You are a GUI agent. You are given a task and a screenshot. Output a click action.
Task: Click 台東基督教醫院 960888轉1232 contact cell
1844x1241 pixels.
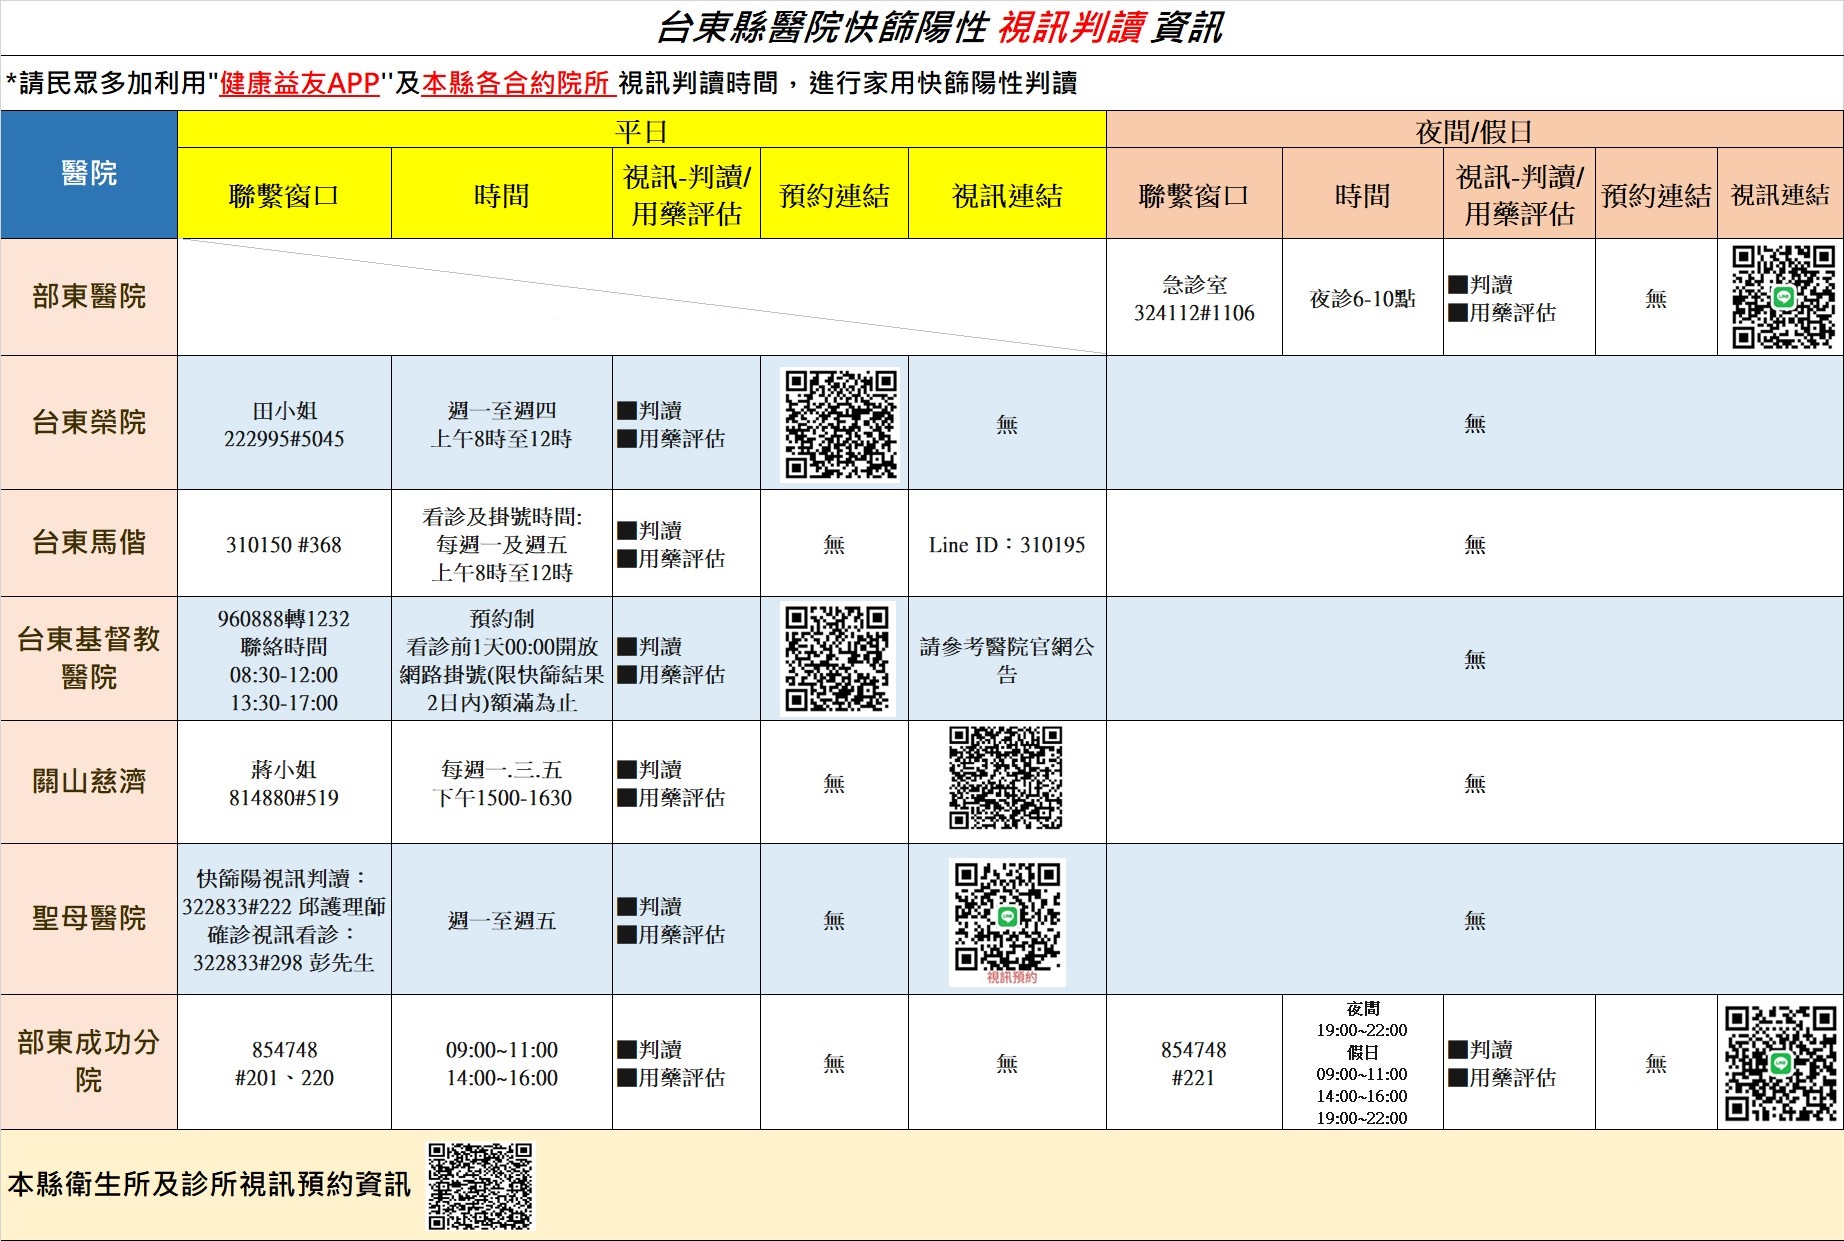coord(284,660)
